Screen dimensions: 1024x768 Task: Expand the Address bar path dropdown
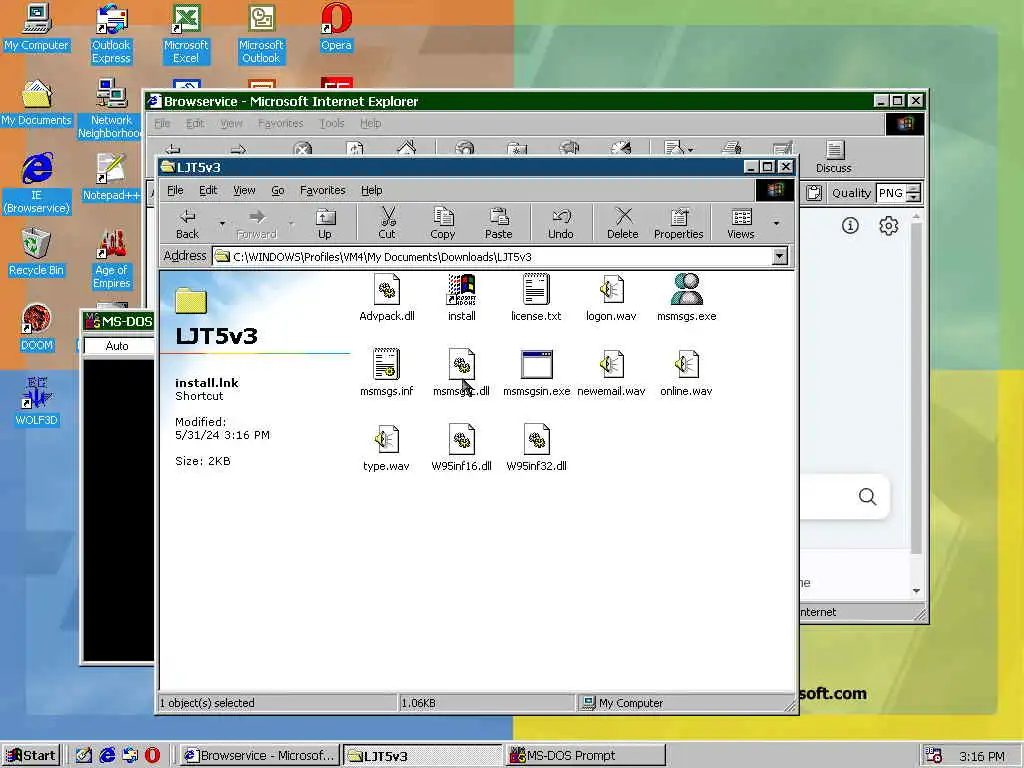coord(779,256)
